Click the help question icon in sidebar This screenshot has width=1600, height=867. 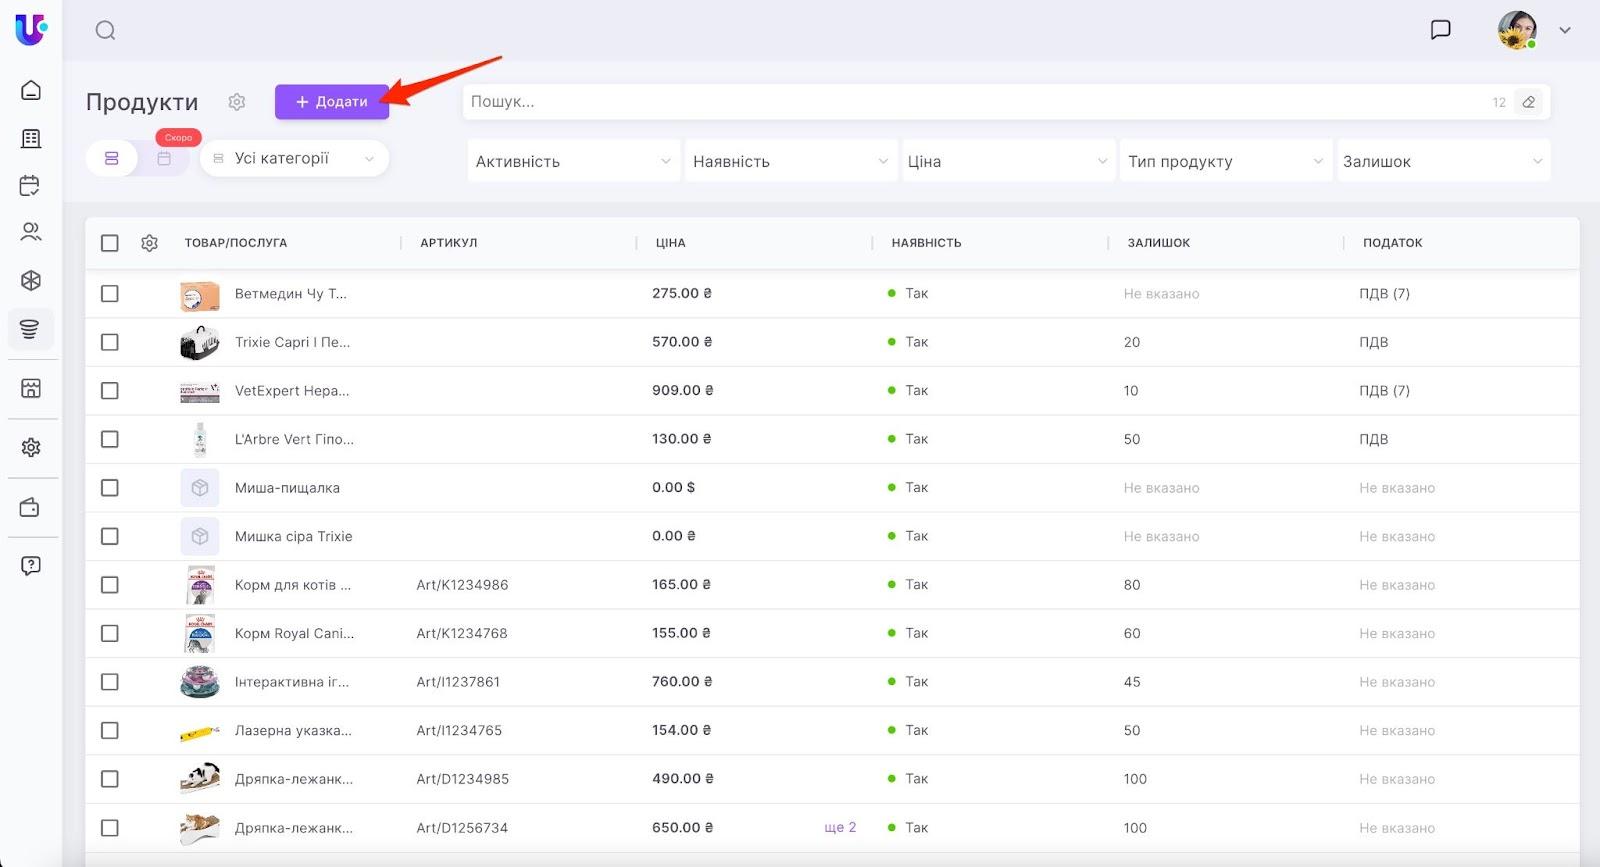[x=31, y=566]
